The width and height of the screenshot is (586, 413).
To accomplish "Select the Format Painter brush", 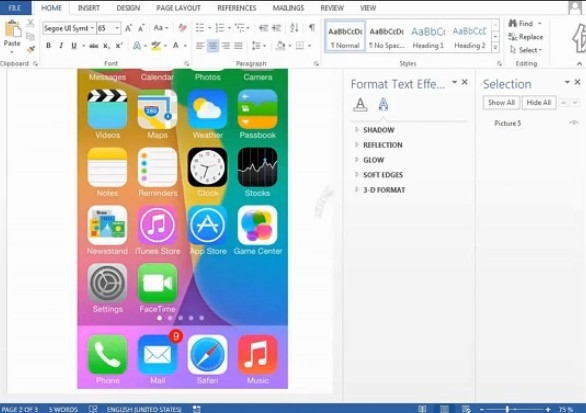I will [31, 49].
